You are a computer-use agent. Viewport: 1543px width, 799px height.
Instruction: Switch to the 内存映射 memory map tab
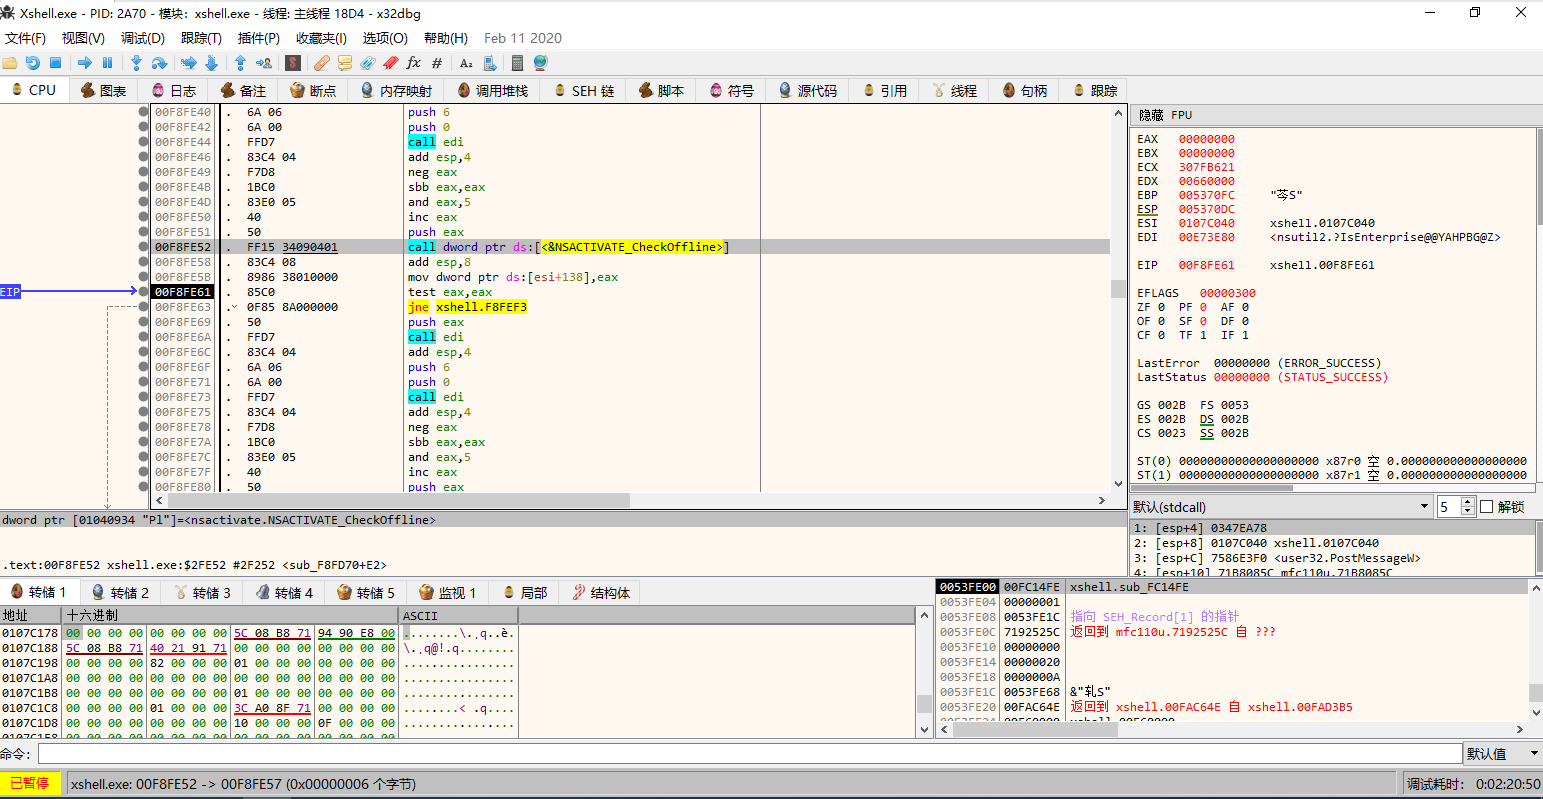(396, 90)
